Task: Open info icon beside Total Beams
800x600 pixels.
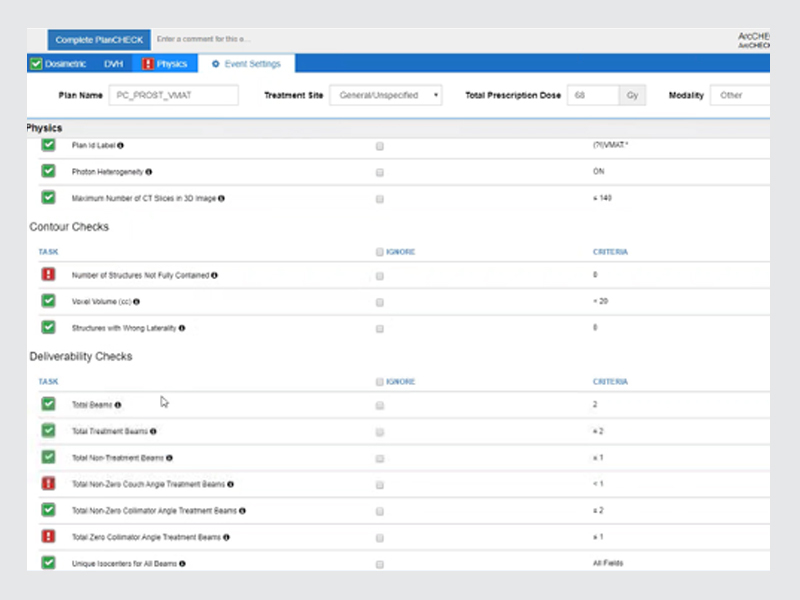Action: click(x=118, y=405)
